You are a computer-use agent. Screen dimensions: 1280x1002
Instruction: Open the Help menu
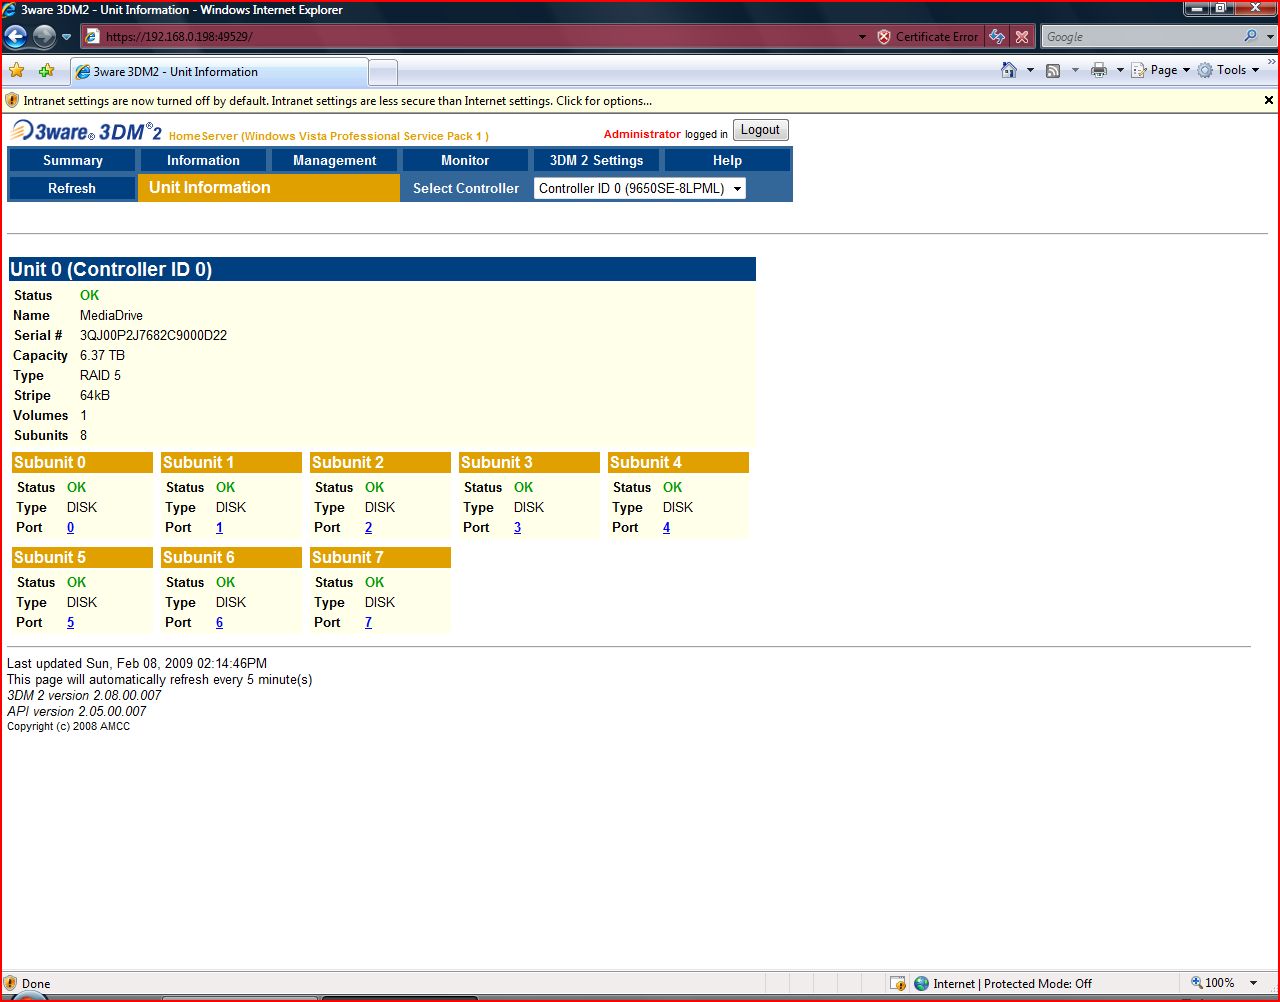point(727,160)
